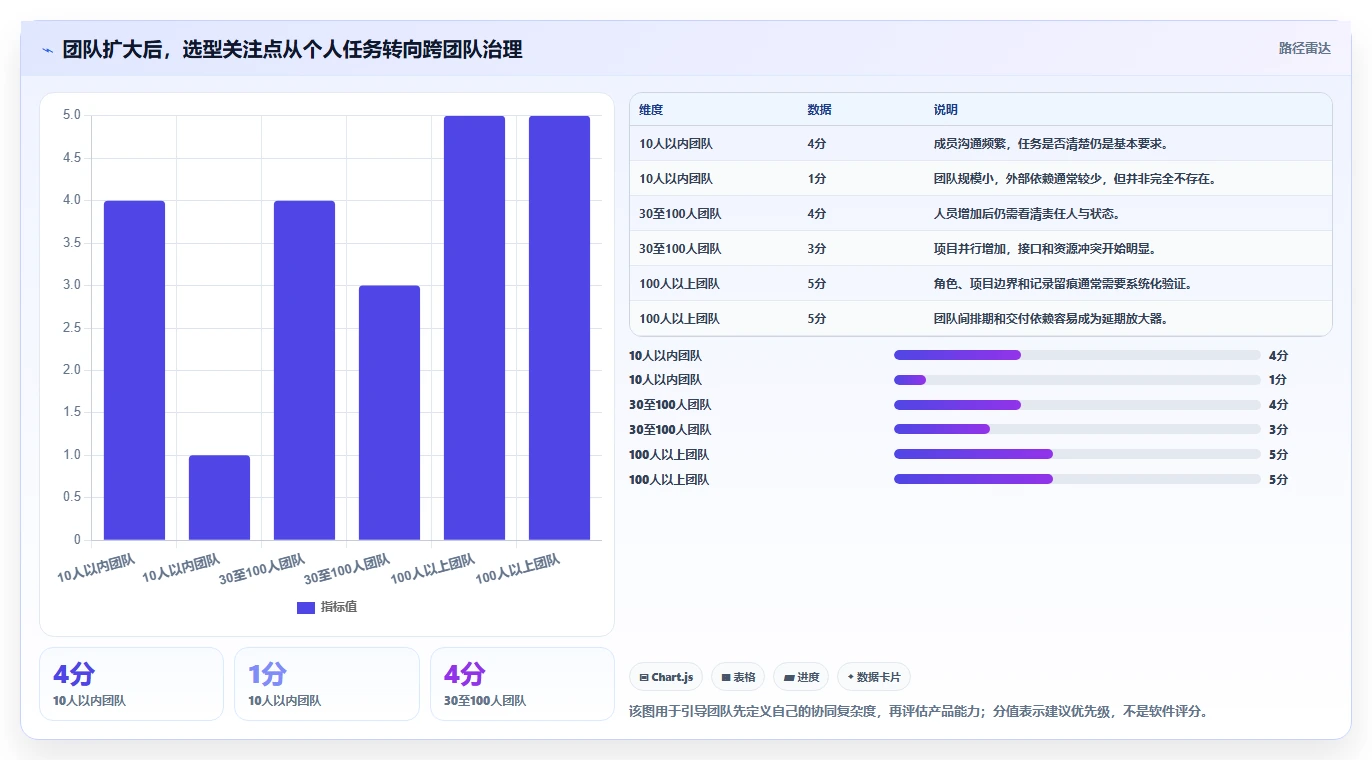Click the 5.0 tick on the chart's y-axis

(72, 115)
